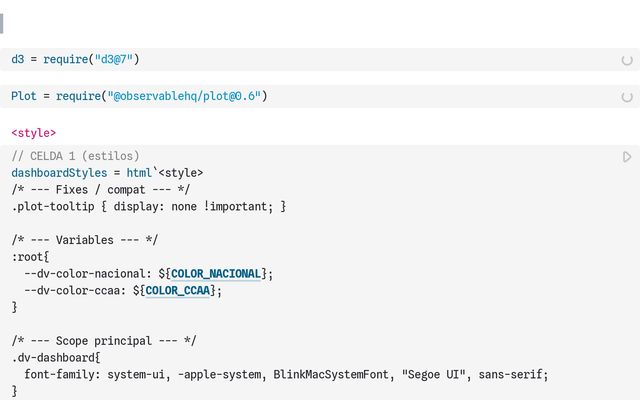The image size is (640, 400).
Task: Place cursor in the d3 variable name
Action: [18, 60]
